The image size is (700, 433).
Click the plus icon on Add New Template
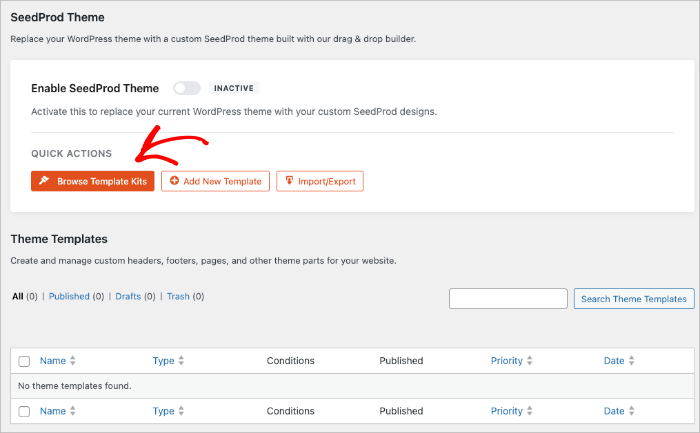[174, 181]
